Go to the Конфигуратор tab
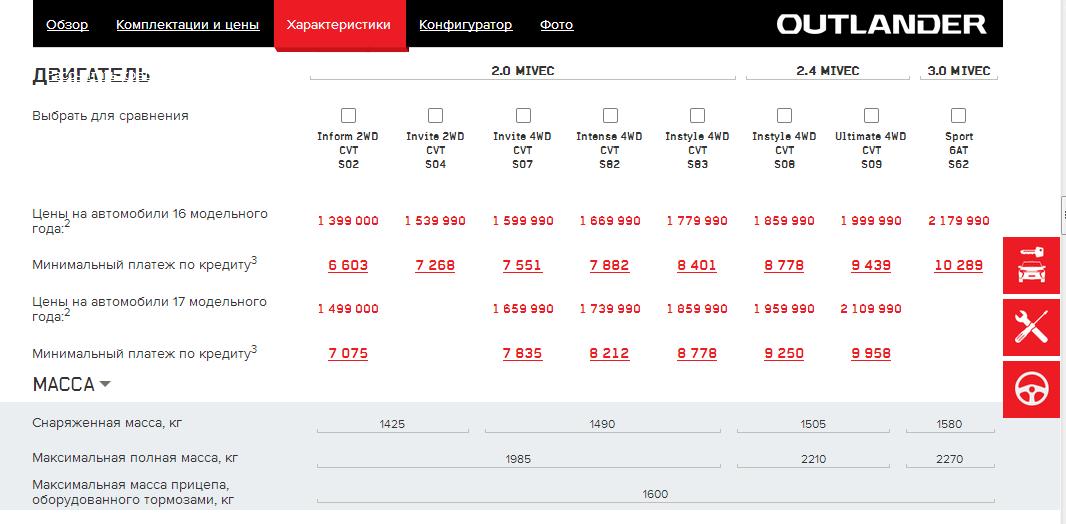This screenshot has width=1066, height=524. 466,25
